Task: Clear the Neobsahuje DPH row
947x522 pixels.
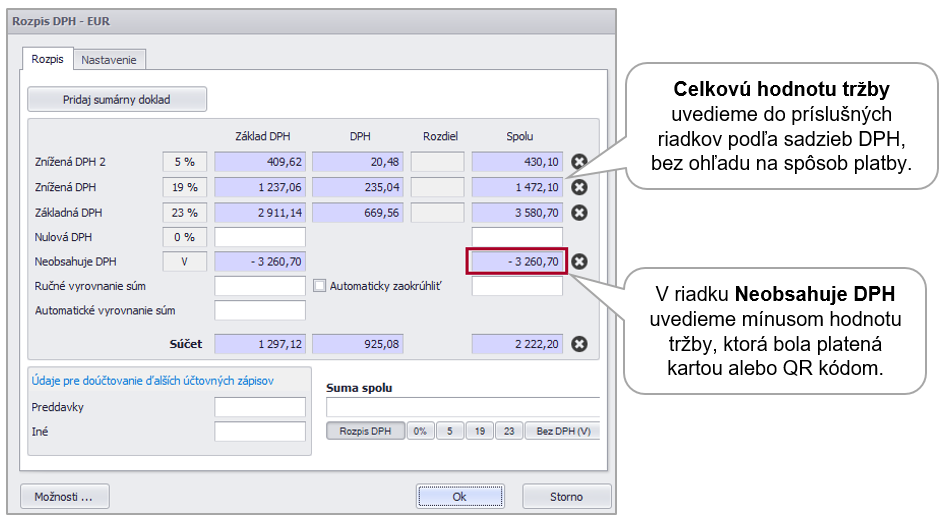Action: pyautogui.click(x=579, y=262)
